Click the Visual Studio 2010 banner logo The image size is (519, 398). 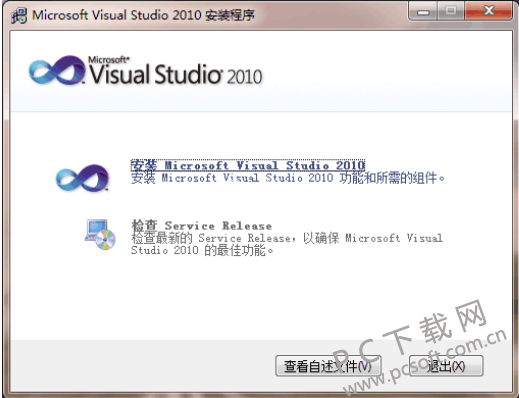(x=145, y=71)
